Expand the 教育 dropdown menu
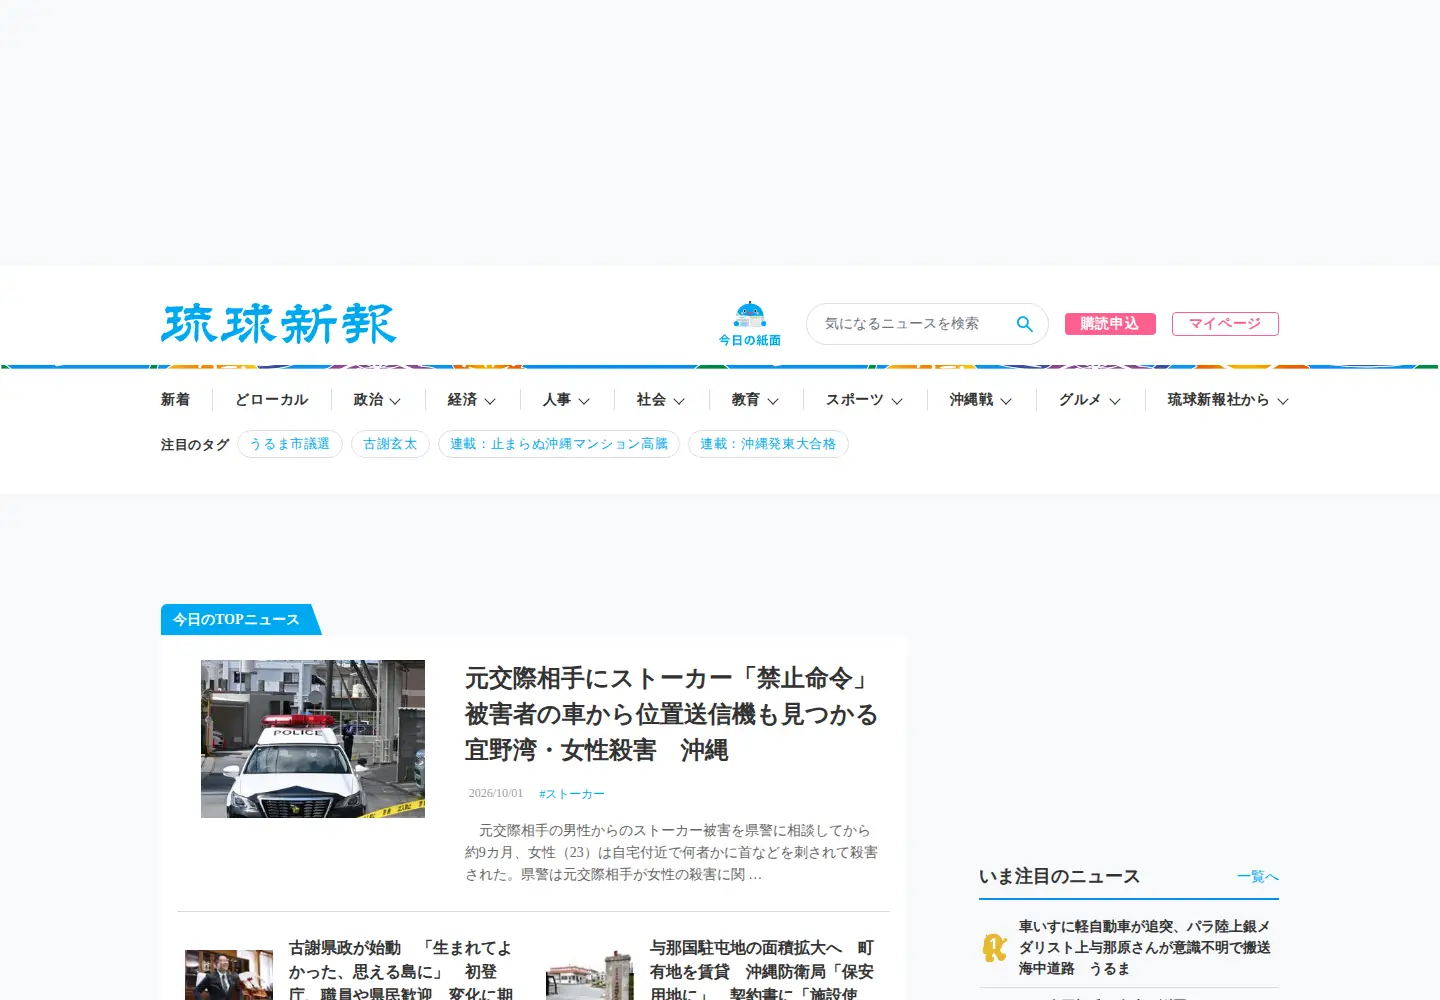The width and height of the screenshot is (1440, 1000). (755, 400)
